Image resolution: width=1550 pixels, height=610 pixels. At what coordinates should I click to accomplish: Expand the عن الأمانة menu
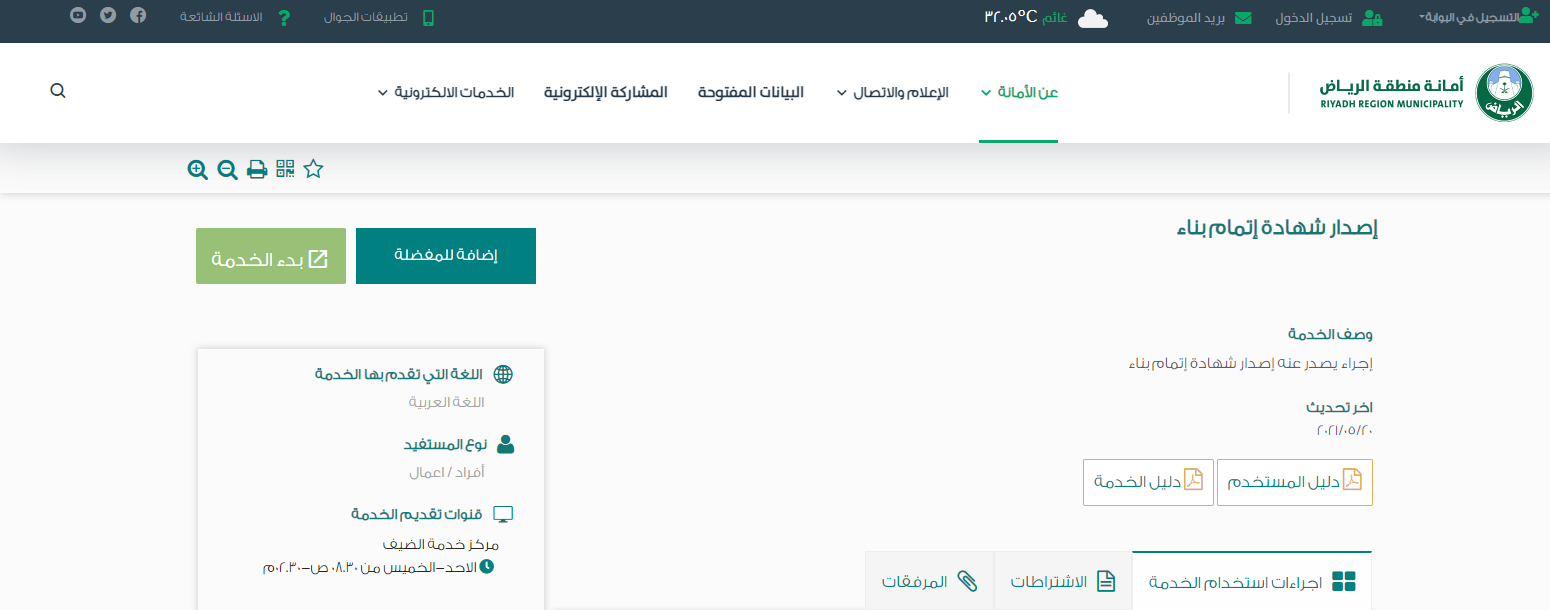pyautogui.click(x=1019, y=92)
